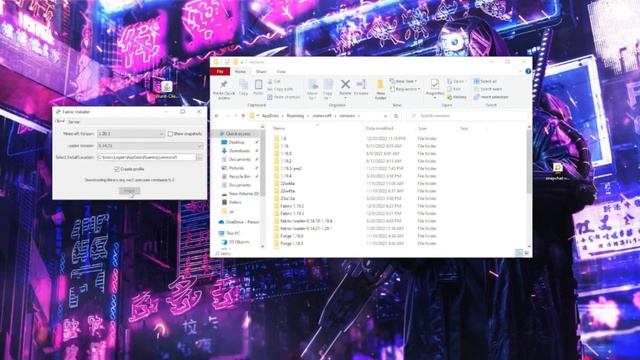
Task: Select the Client tab in Fabric Installer
Action: coord(60,121)
